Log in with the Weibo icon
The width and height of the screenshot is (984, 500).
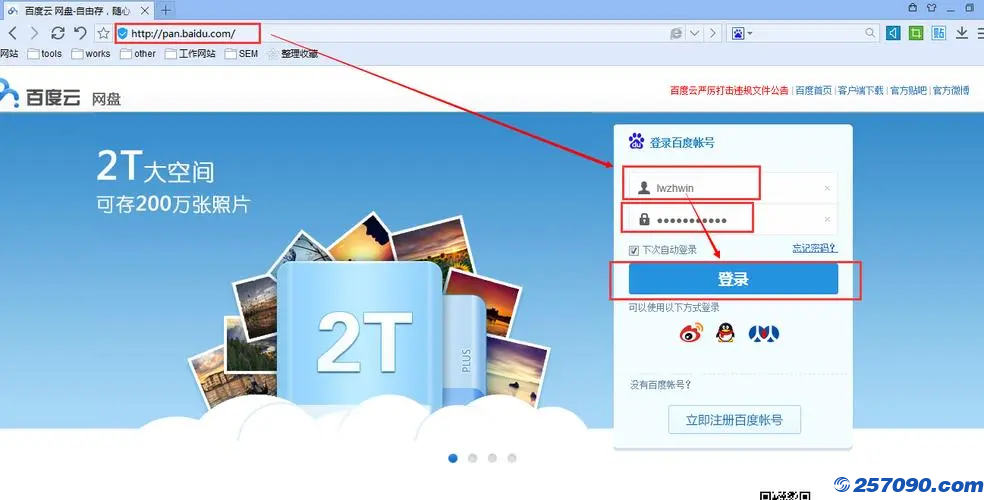(691, 333)
